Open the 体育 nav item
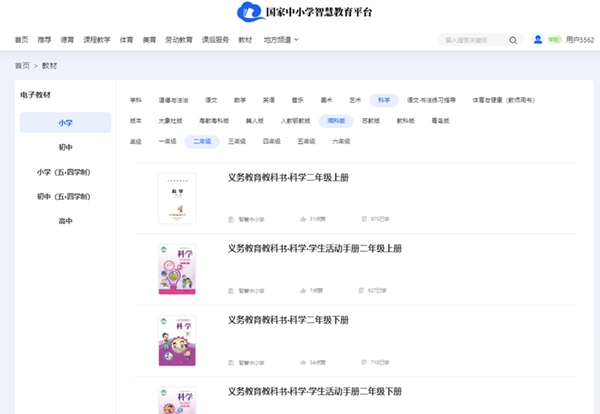Screen dimensions: 600x414 point(126,40)
